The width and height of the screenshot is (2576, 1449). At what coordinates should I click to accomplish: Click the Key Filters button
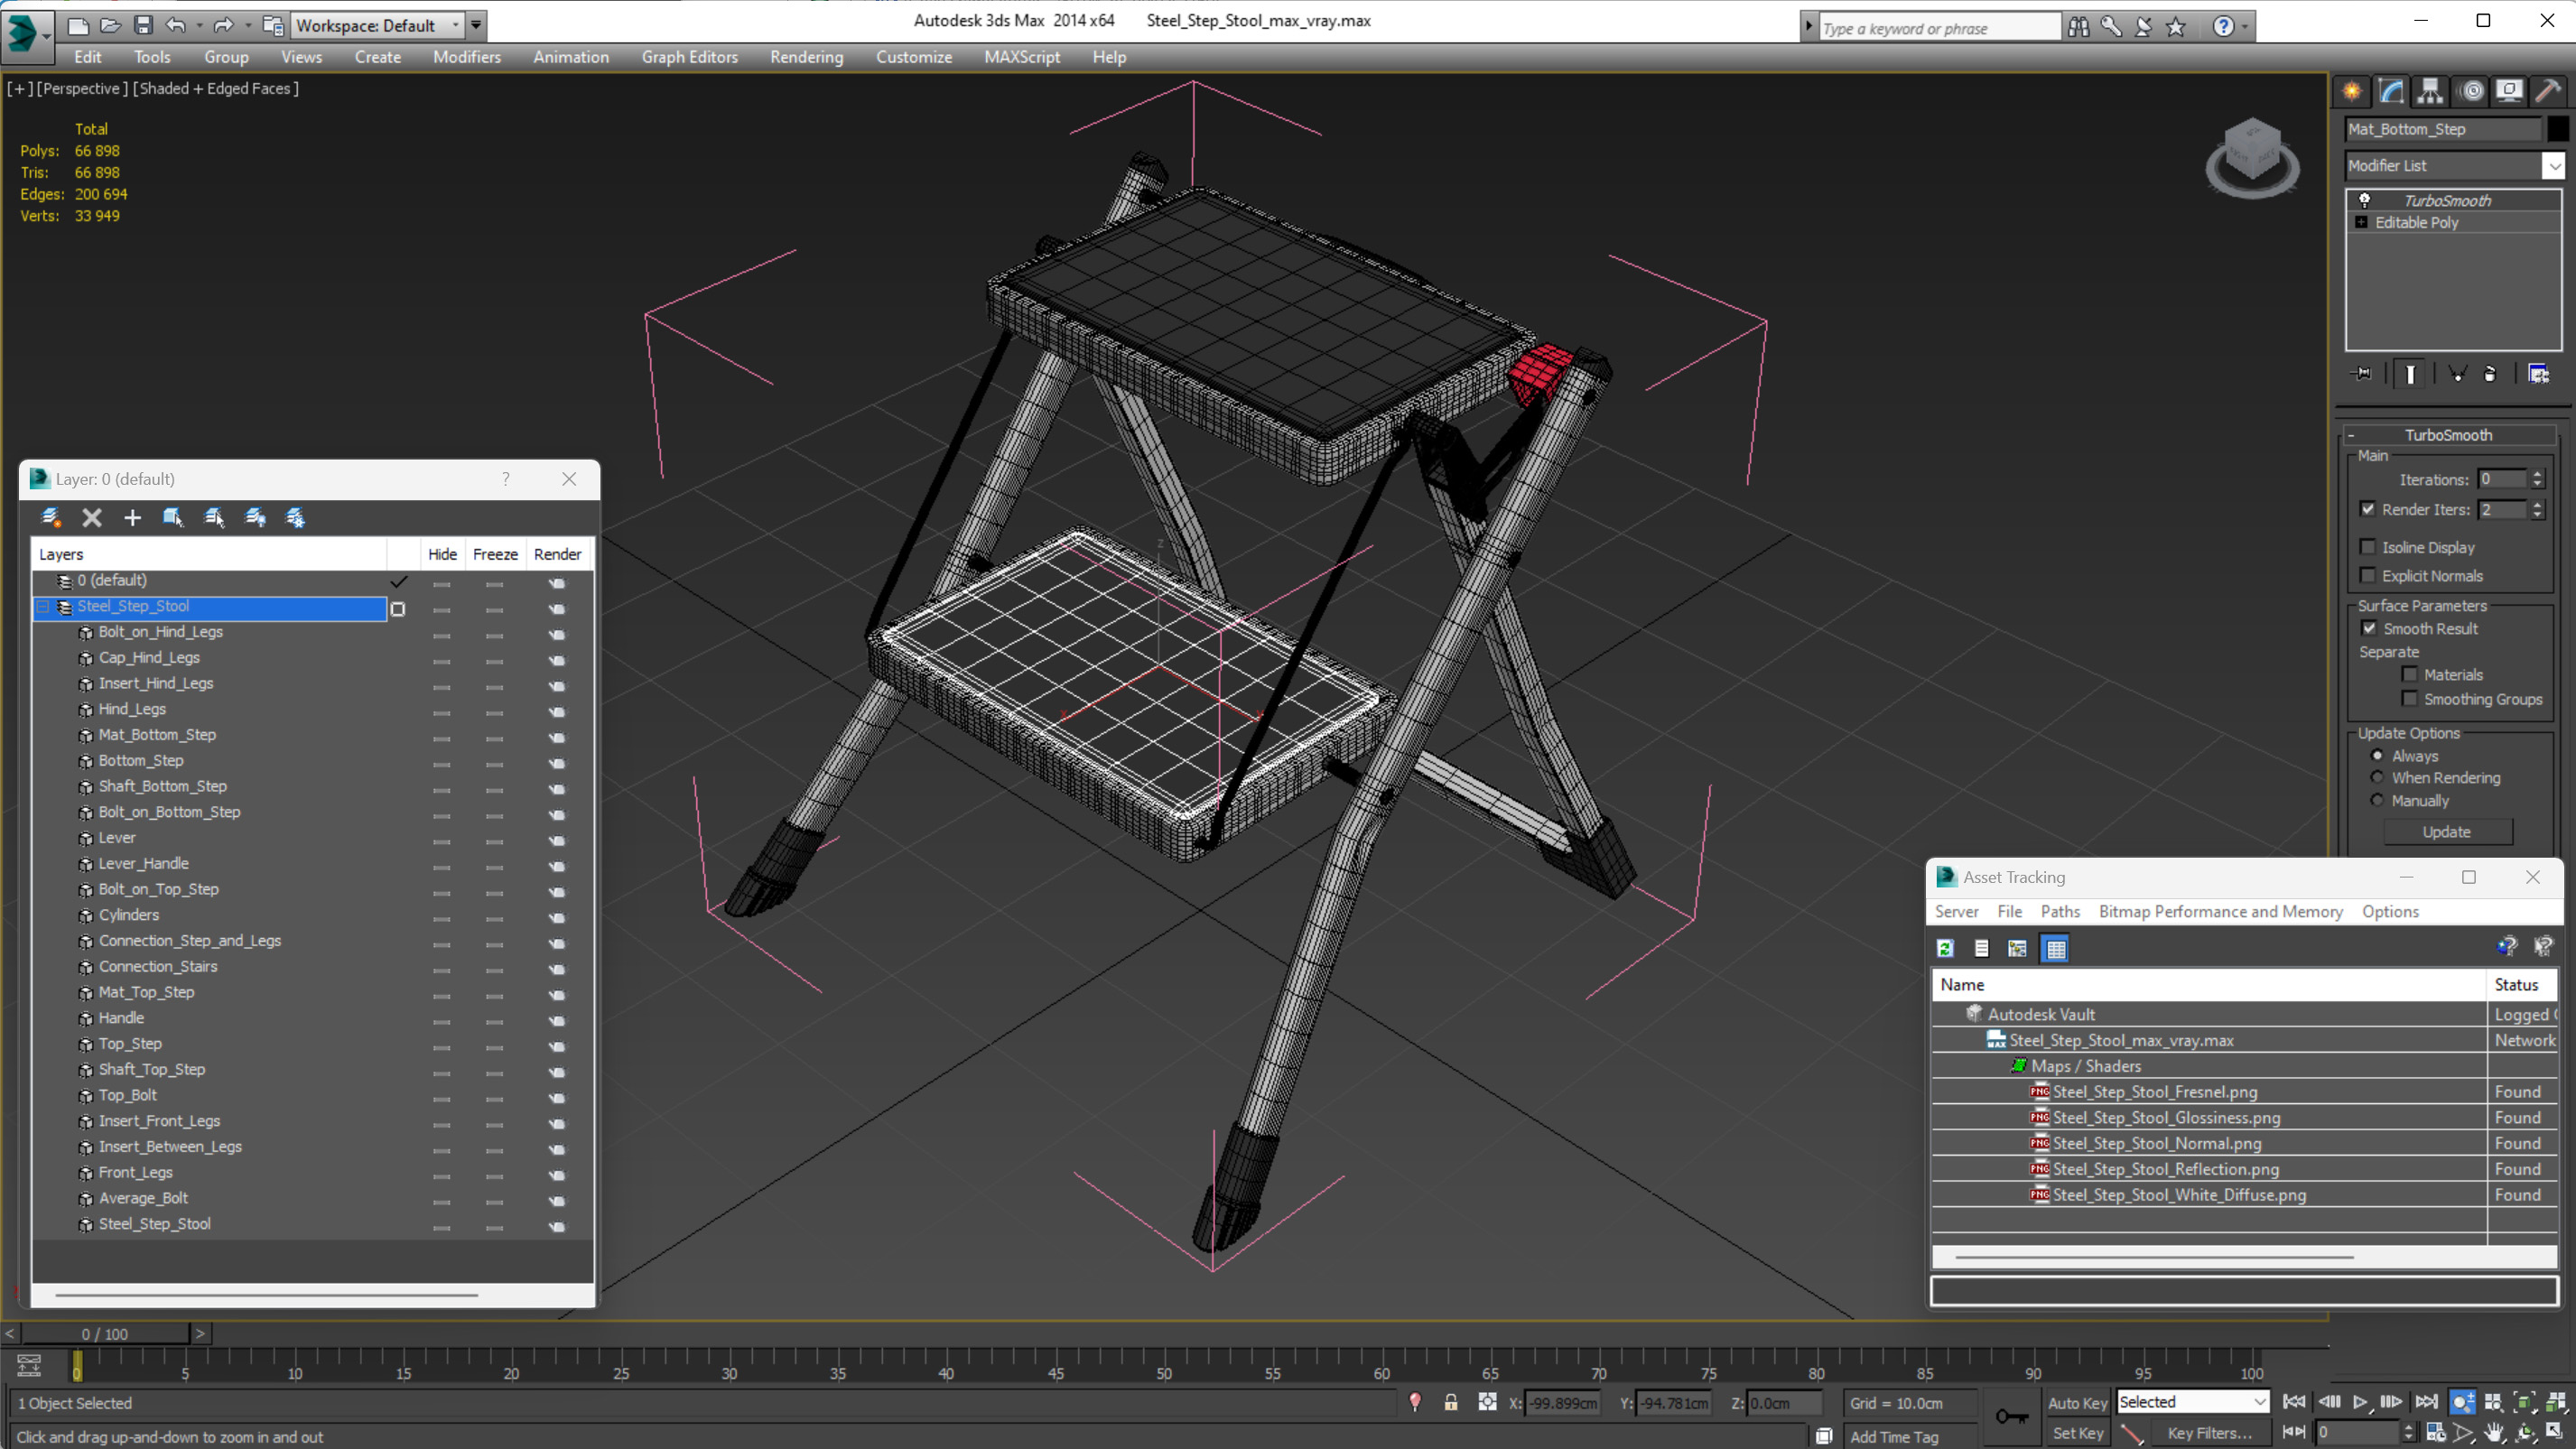2209,1433
